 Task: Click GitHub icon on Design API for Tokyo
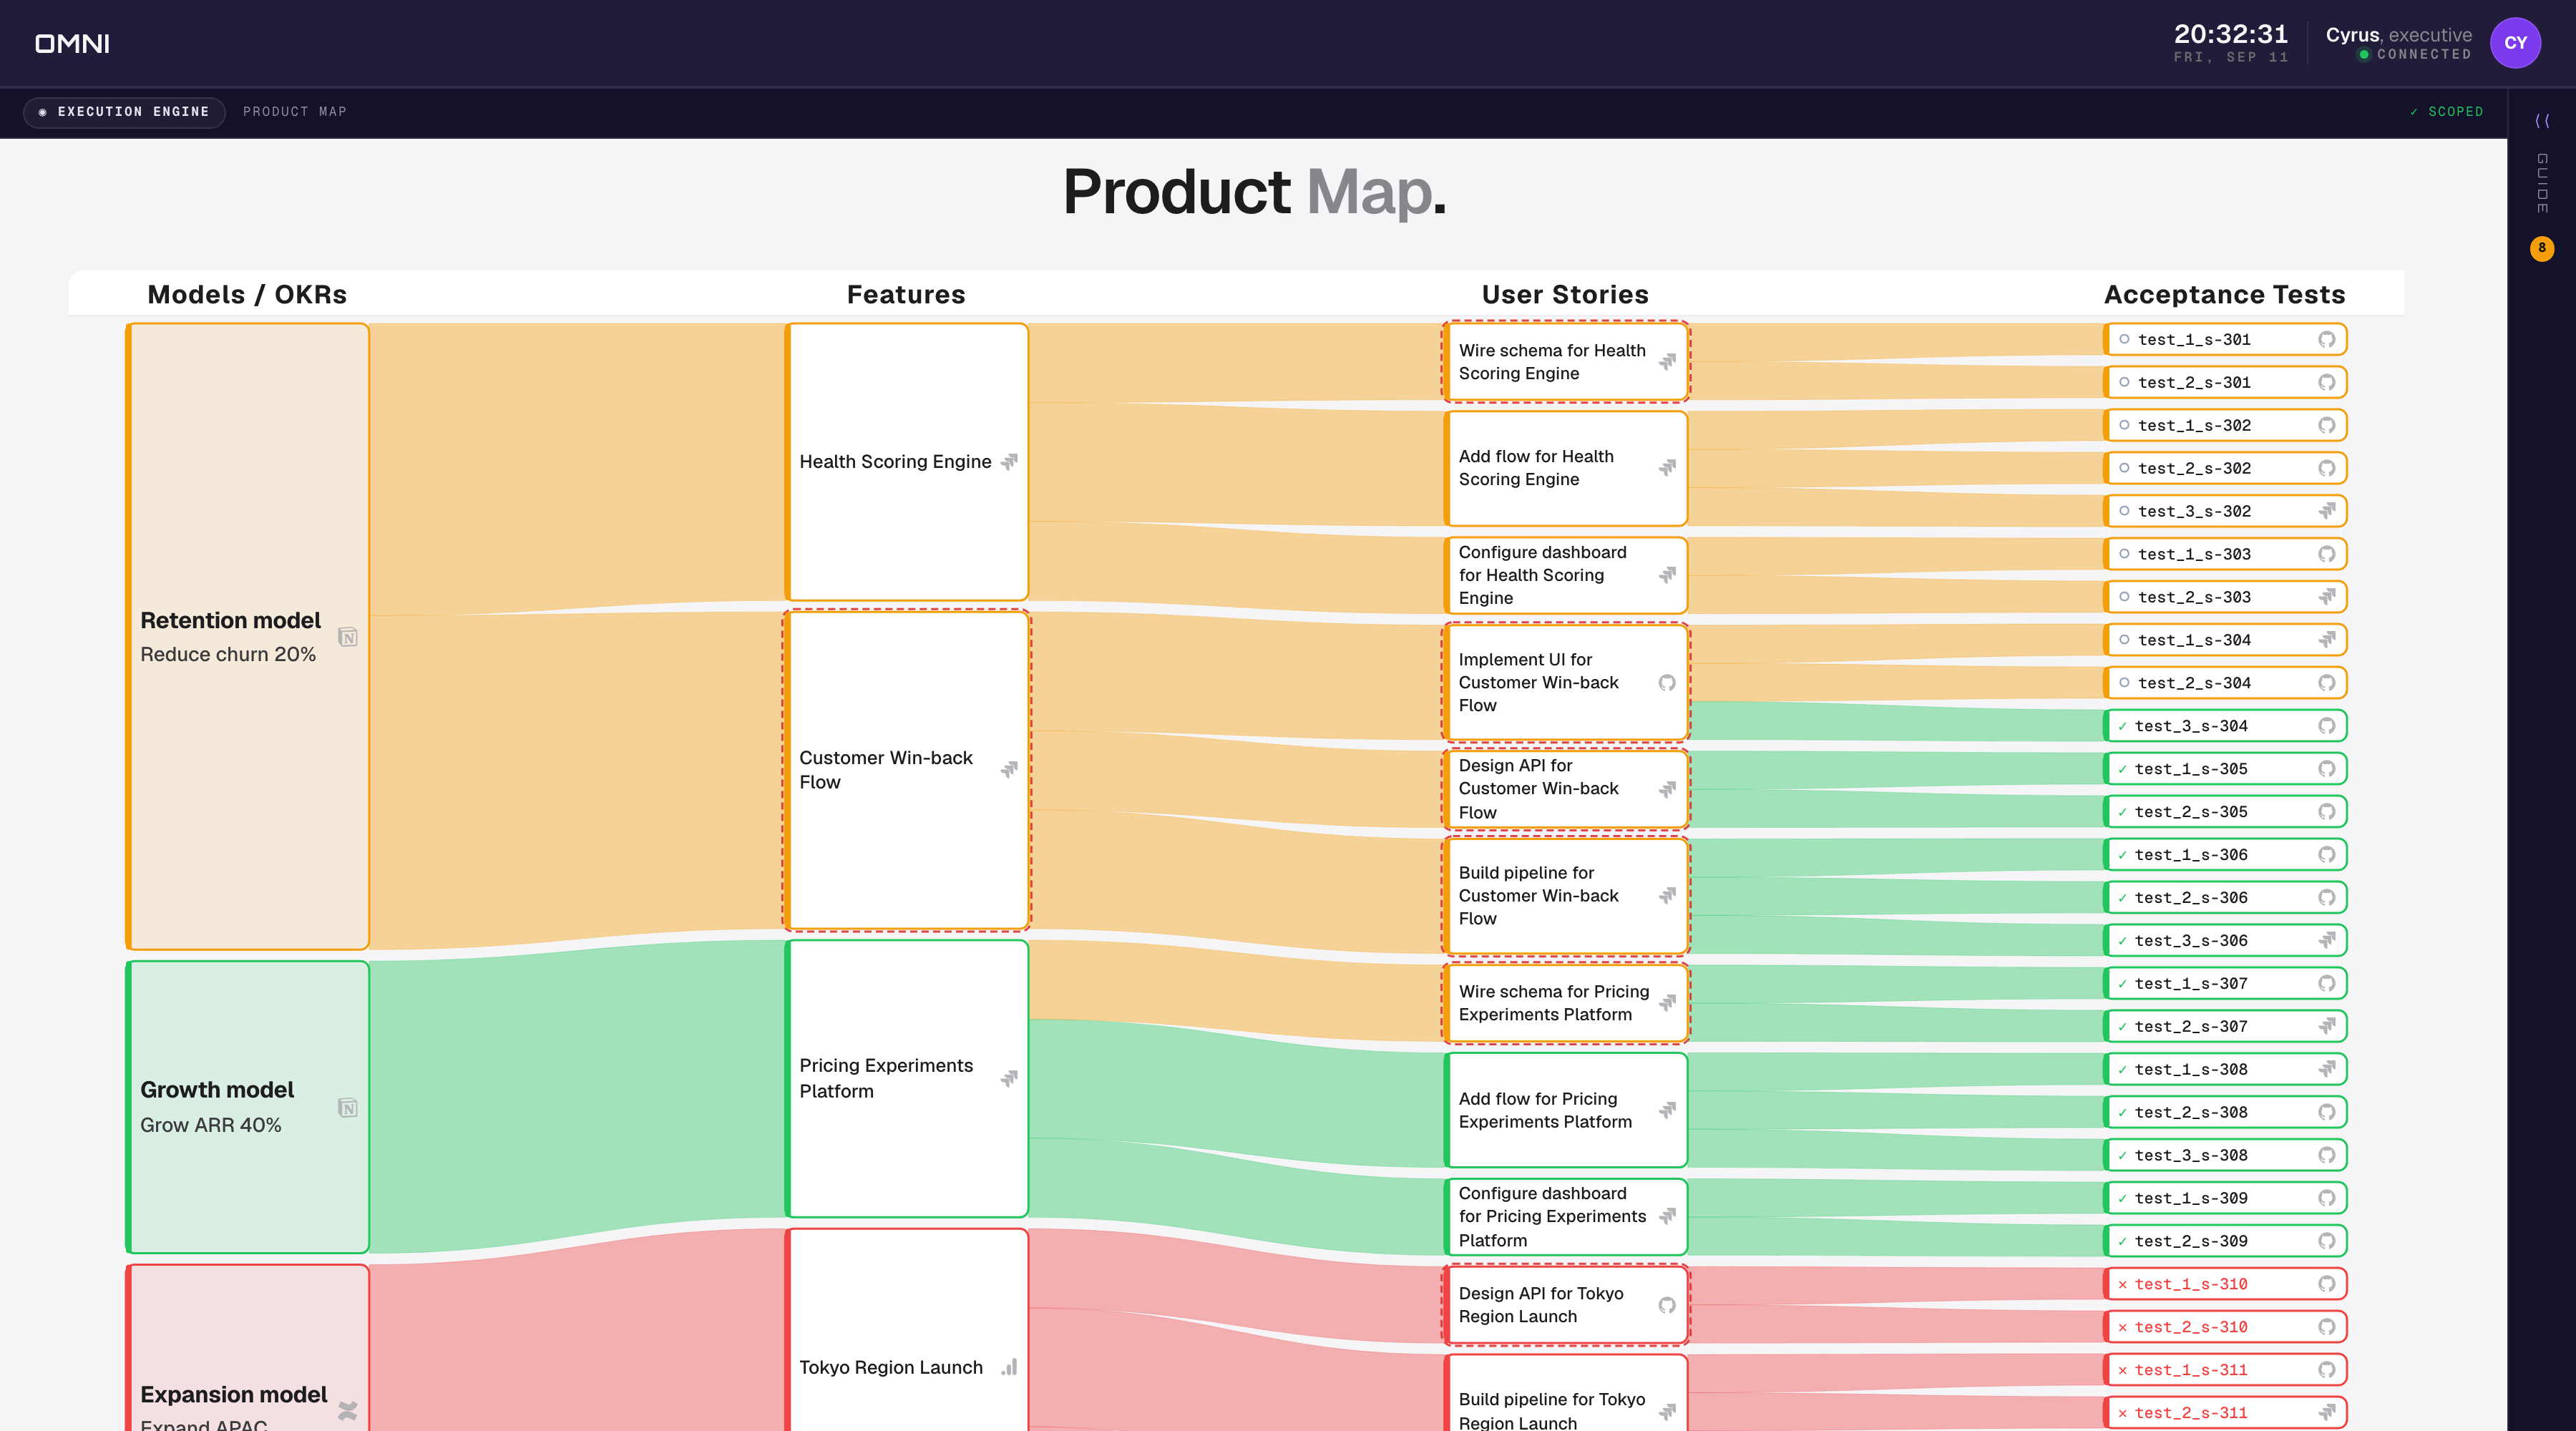(x=1667, y=1305)
